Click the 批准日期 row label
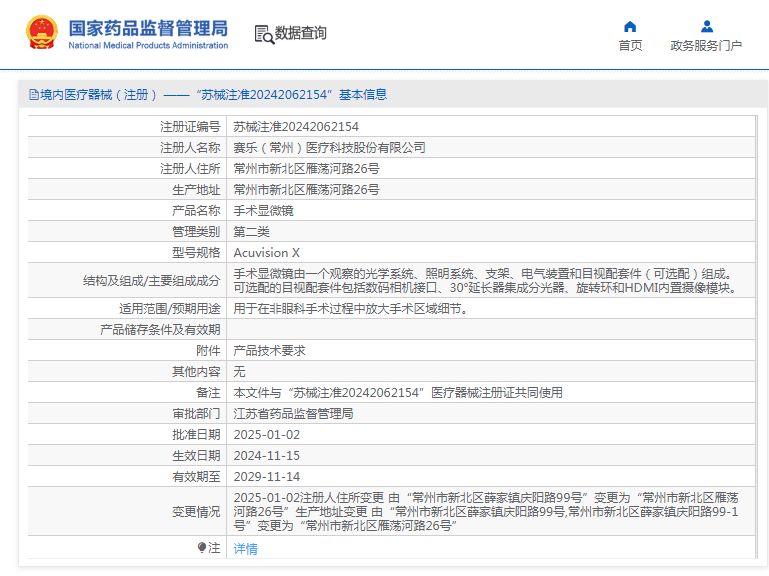The image size is (769, 576). click(196, 435)
